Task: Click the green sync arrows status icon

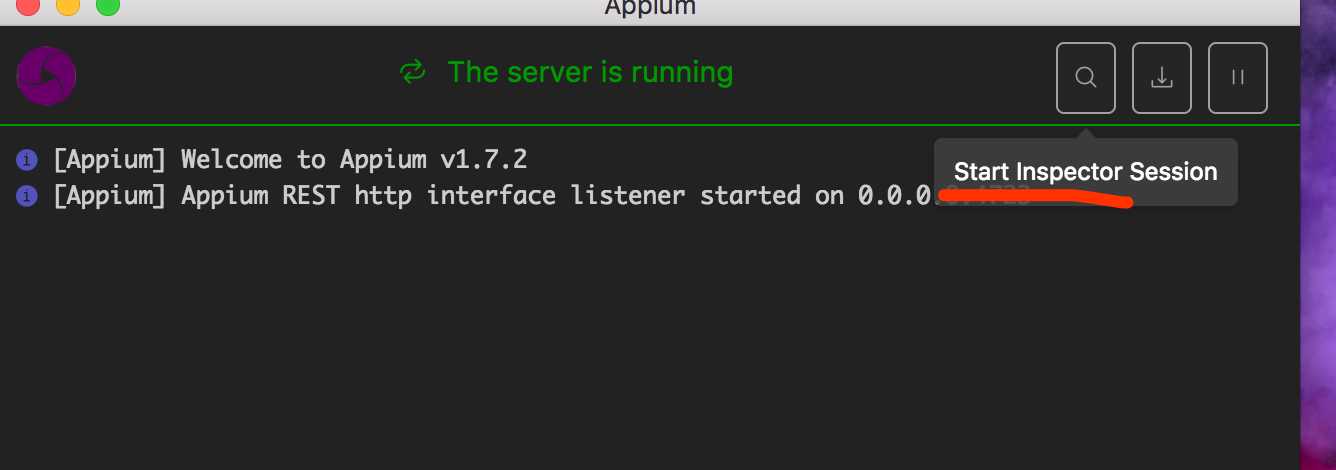Action: (x=412, y=72)
